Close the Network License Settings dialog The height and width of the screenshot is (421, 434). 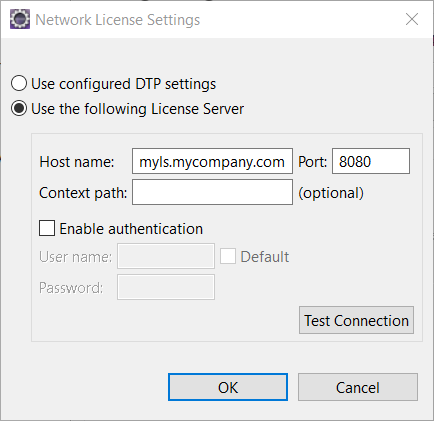point(412,19)
